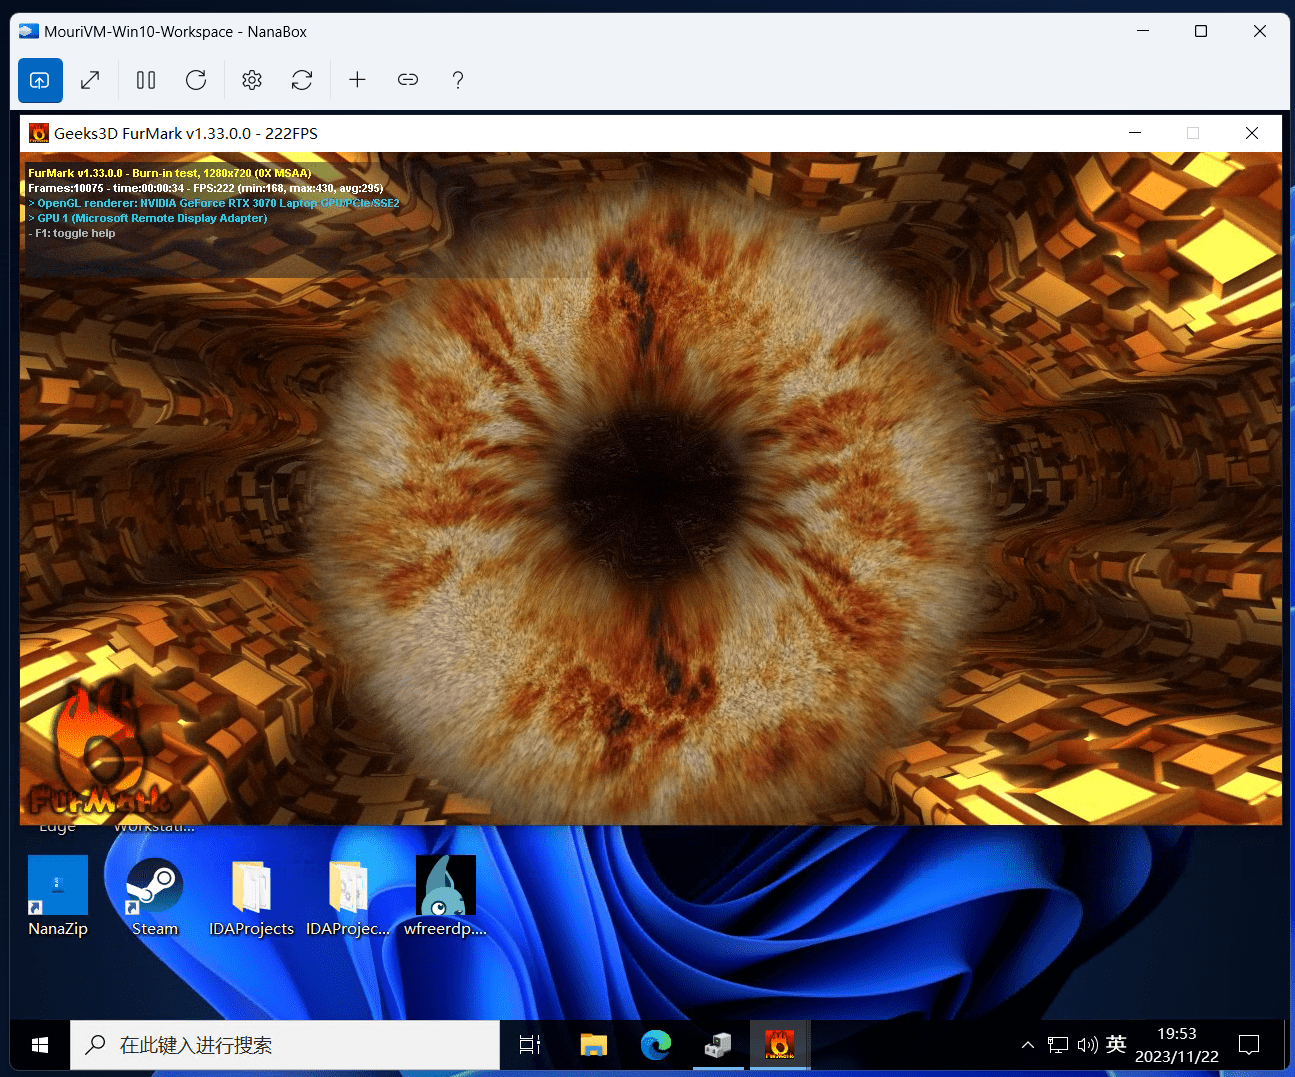Minimize the NanaBox window
1295x1077 pixels.
pos(1143,31)
